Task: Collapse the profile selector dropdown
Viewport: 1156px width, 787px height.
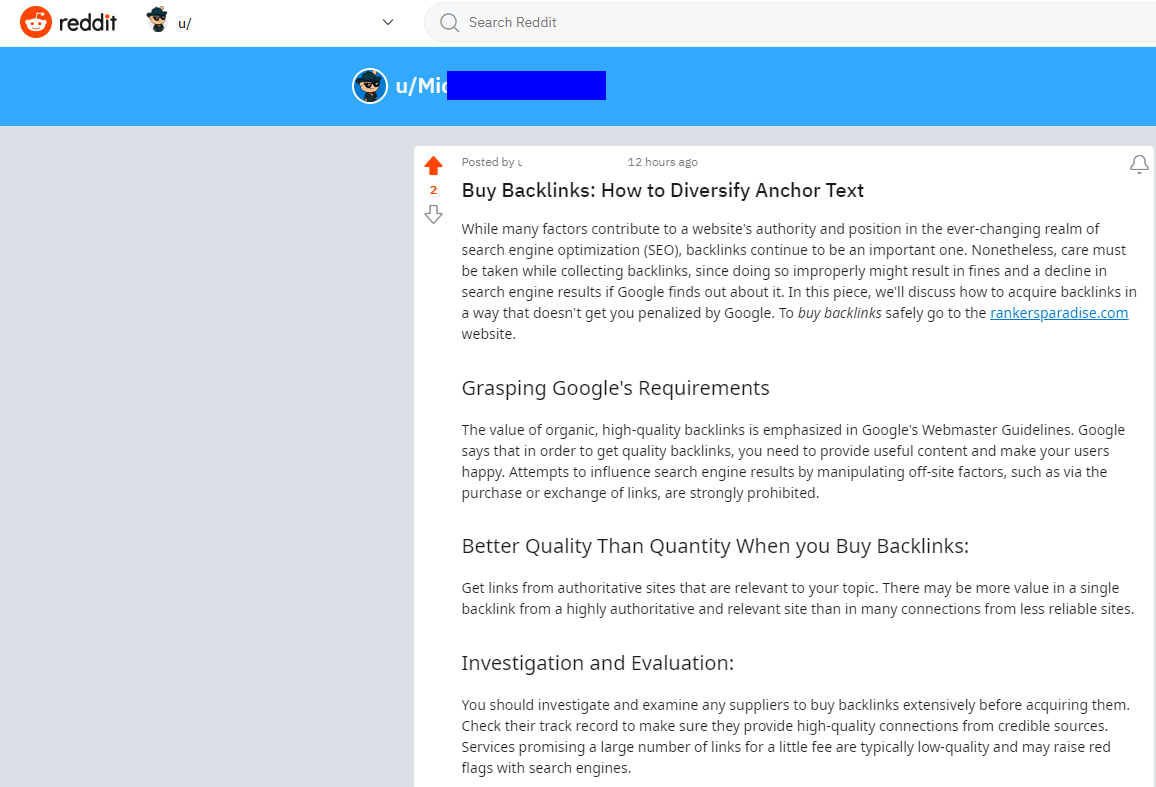Action: (x=388, y=21)
